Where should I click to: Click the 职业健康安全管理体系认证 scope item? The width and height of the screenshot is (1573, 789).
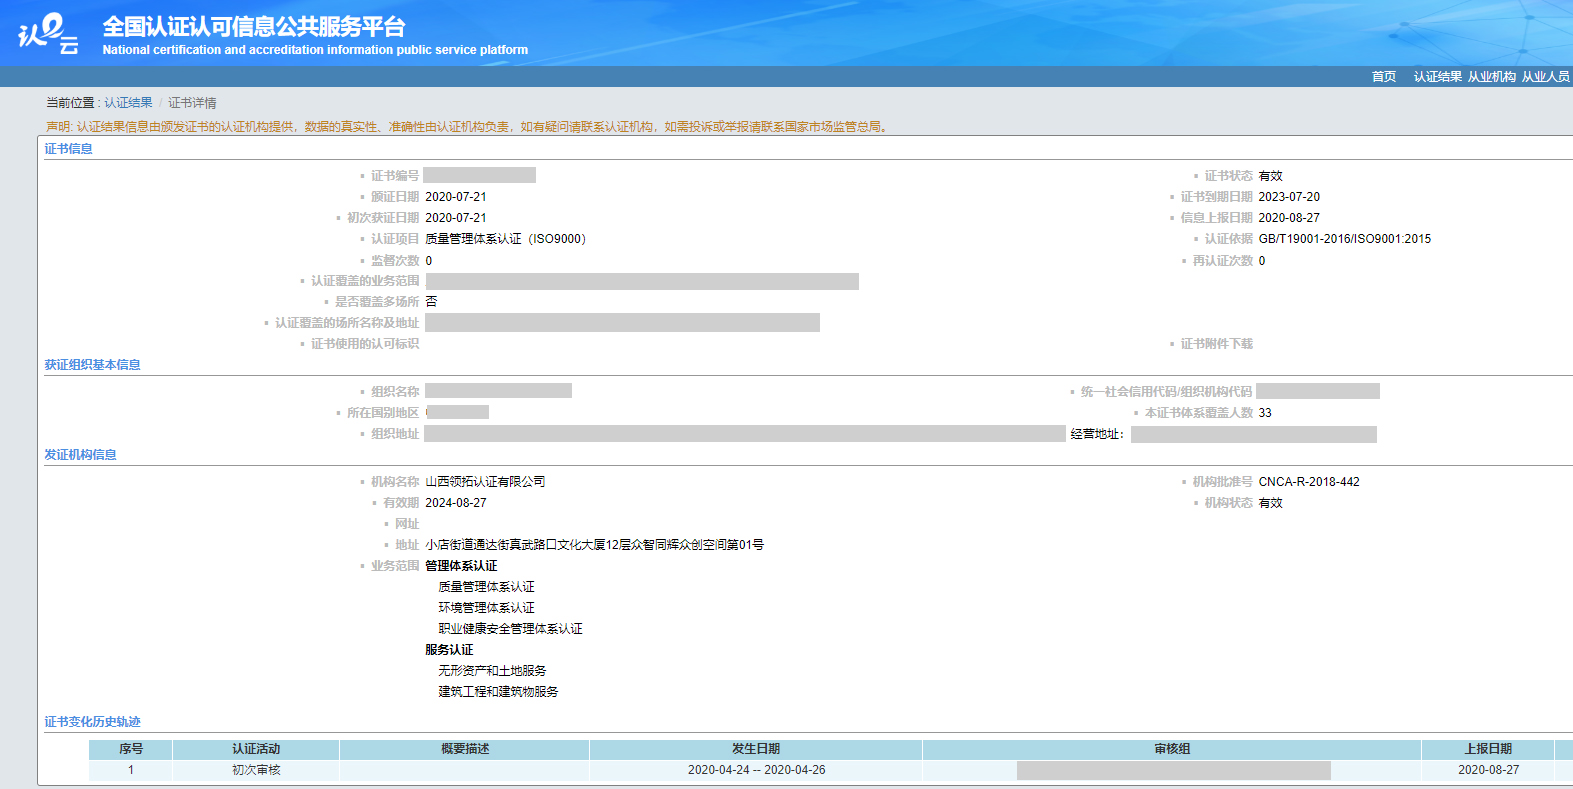(x=510, y=629)
